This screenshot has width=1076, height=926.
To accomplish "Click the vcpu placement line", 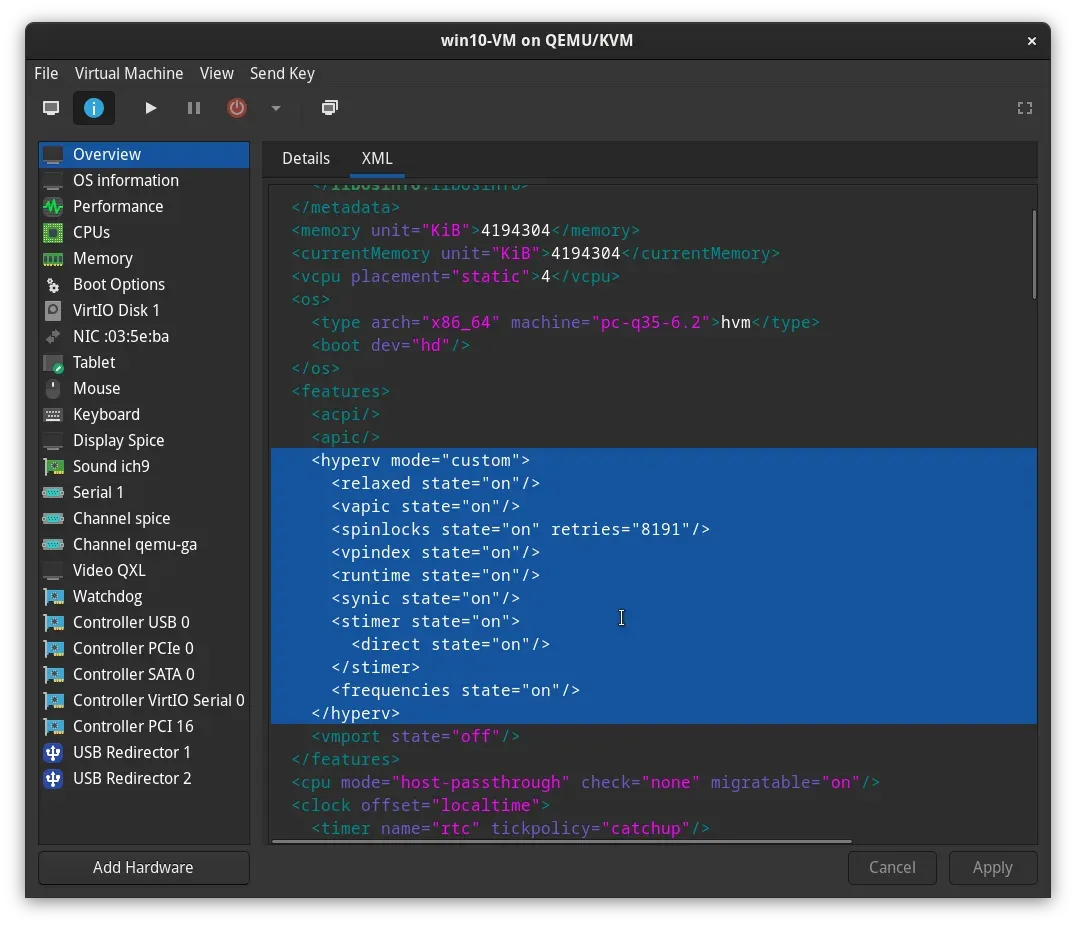I will click(x=455, y=277).
